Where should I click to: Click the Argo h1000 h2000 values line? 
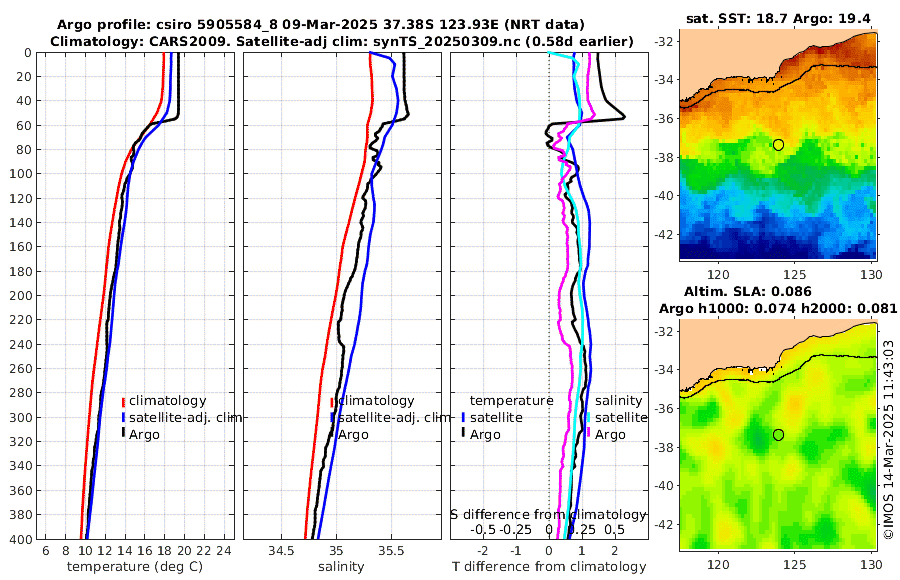click(x=778, y=308)
